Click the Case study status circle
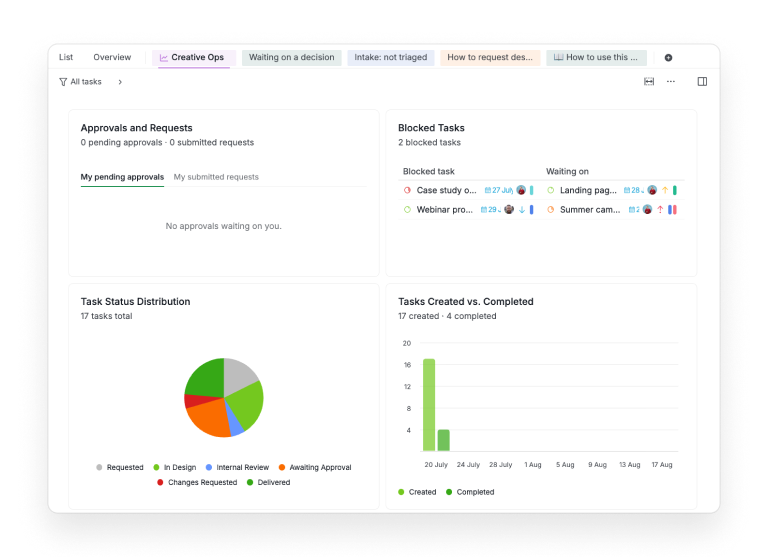 click(x=407, y=190)
